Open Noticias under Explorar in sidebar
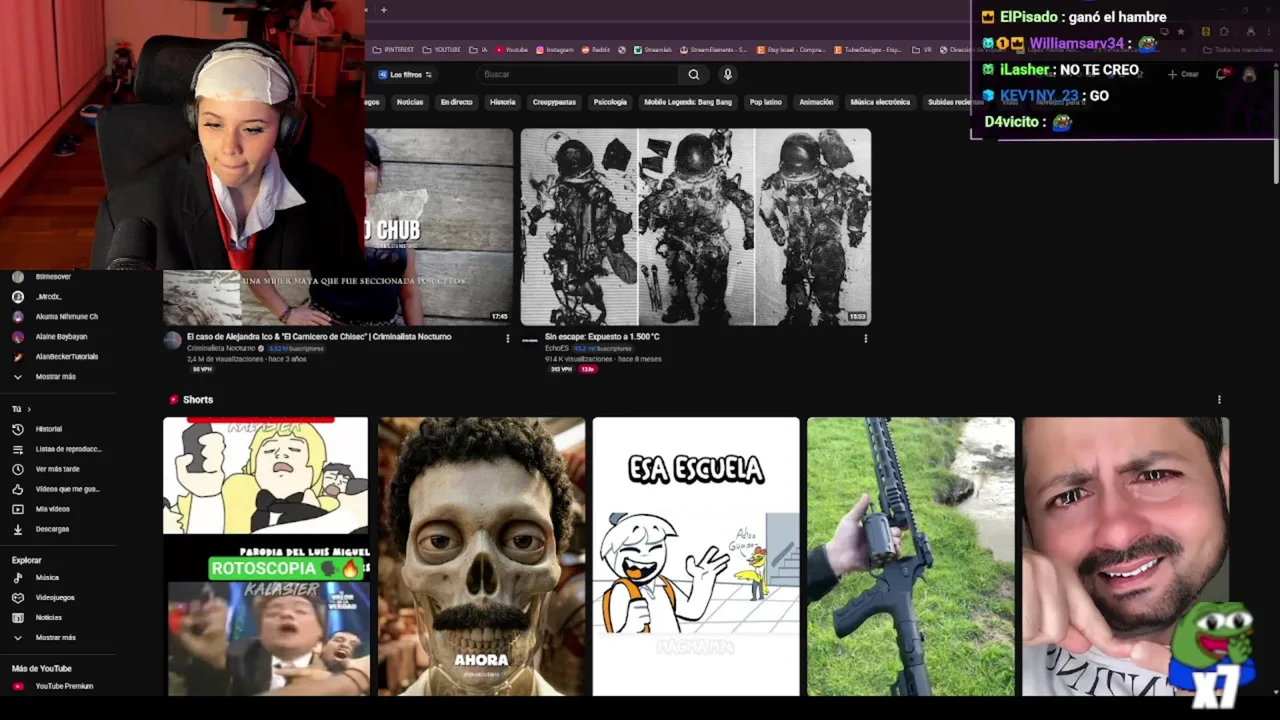Screen dimensions: 1280x720 [39, 617]
